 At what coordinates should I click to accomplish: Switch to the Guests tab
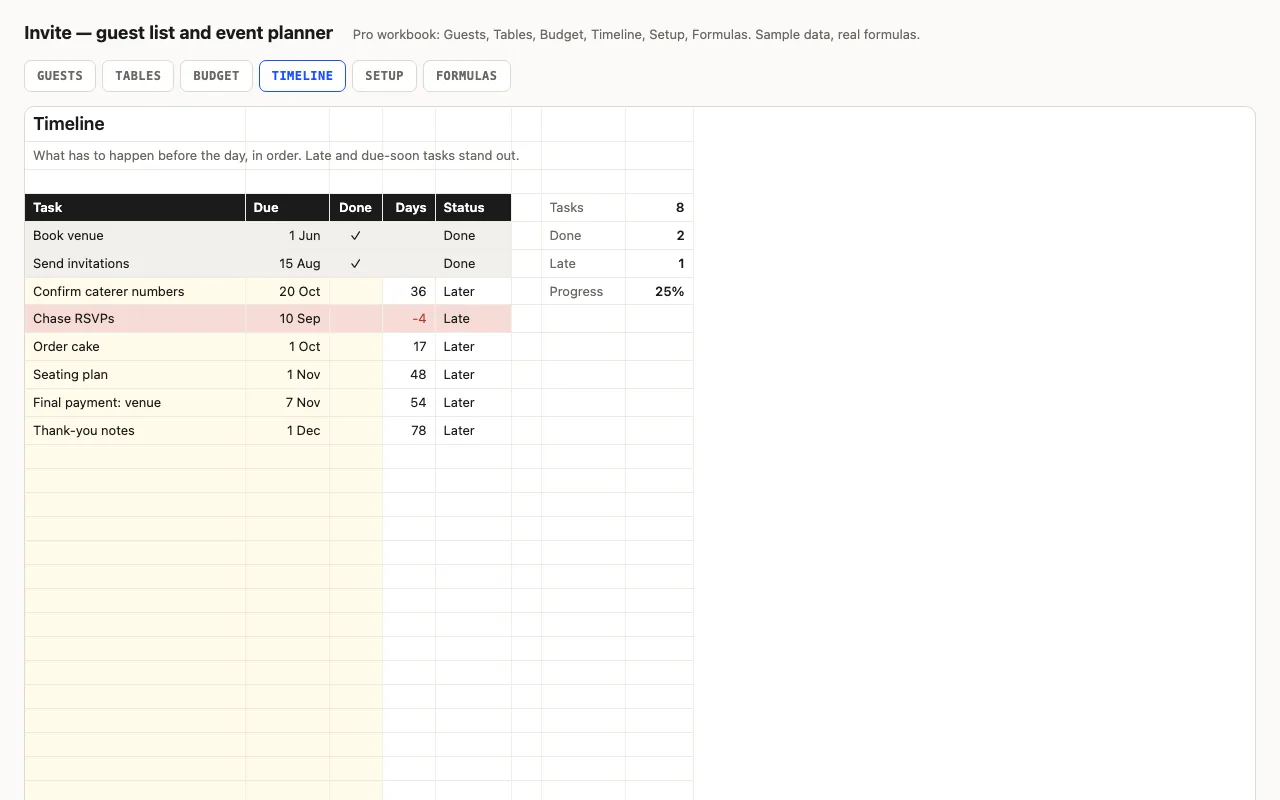click(60, 76)
